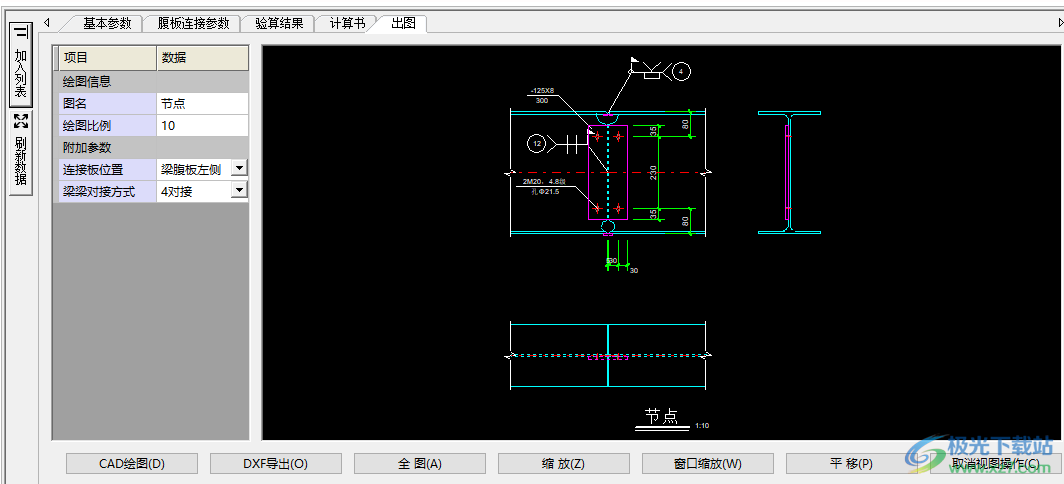
Task: Click the 平 移(P) button
Action: [x=851, y=464]
